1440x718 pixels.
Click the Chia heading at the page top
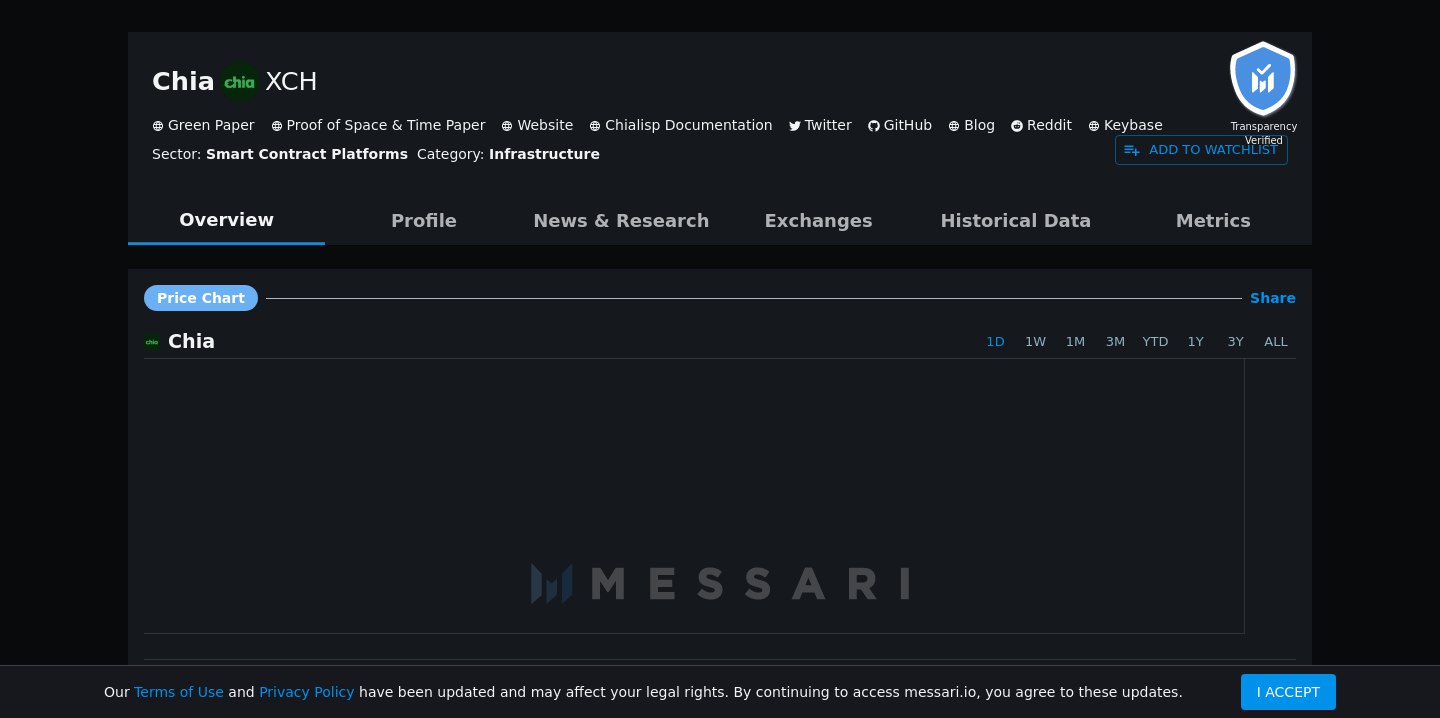click(x=183, y=82)
